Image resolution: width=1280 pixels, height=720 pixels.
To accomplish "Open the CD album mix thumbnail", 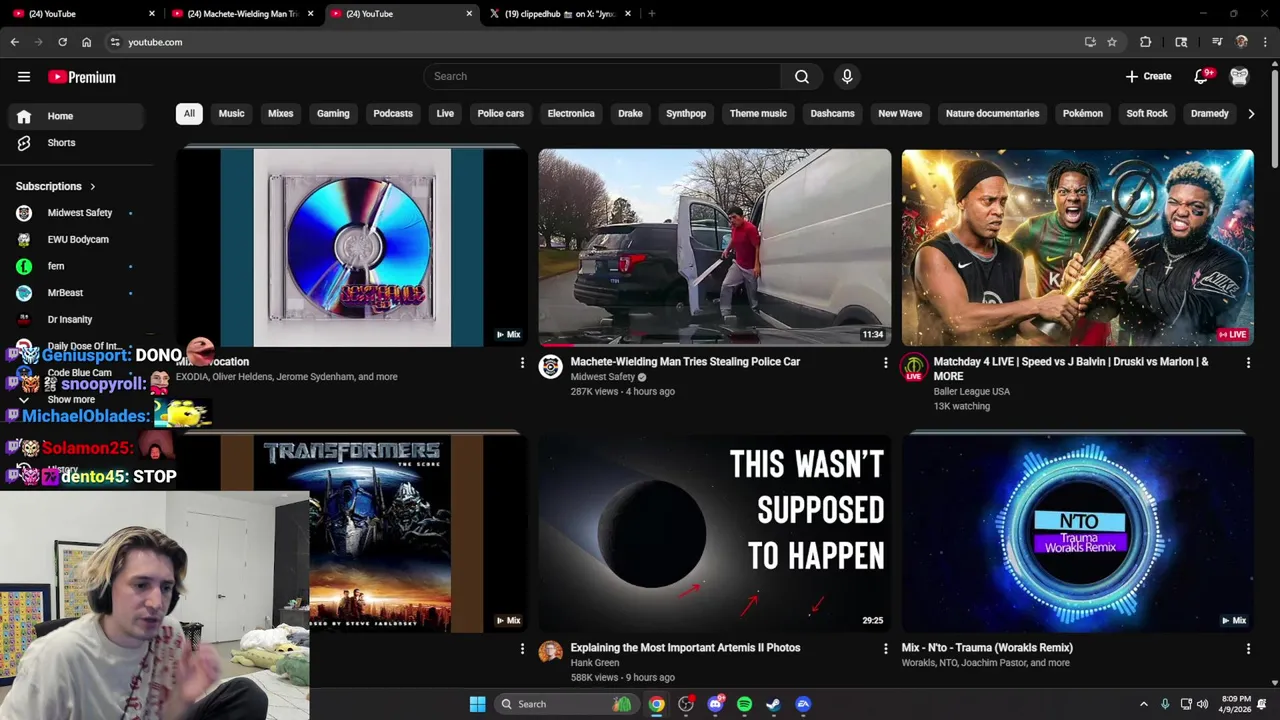I will (351, 247).
